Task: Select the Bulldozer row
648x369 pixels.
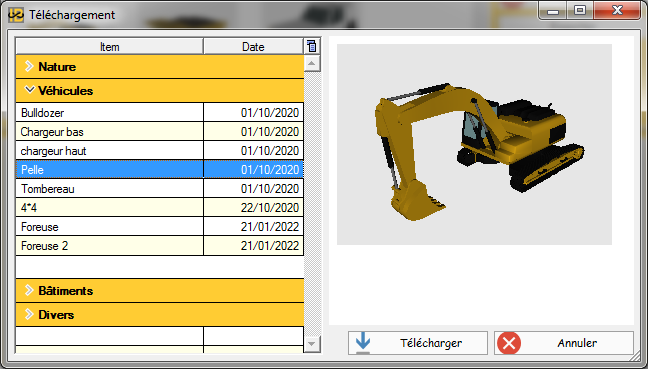Action: click(160, 112)
